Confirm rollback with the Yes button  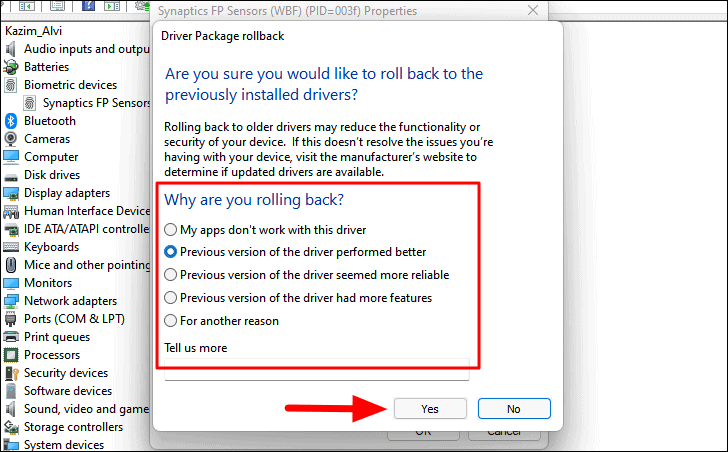tap(430, 409)
